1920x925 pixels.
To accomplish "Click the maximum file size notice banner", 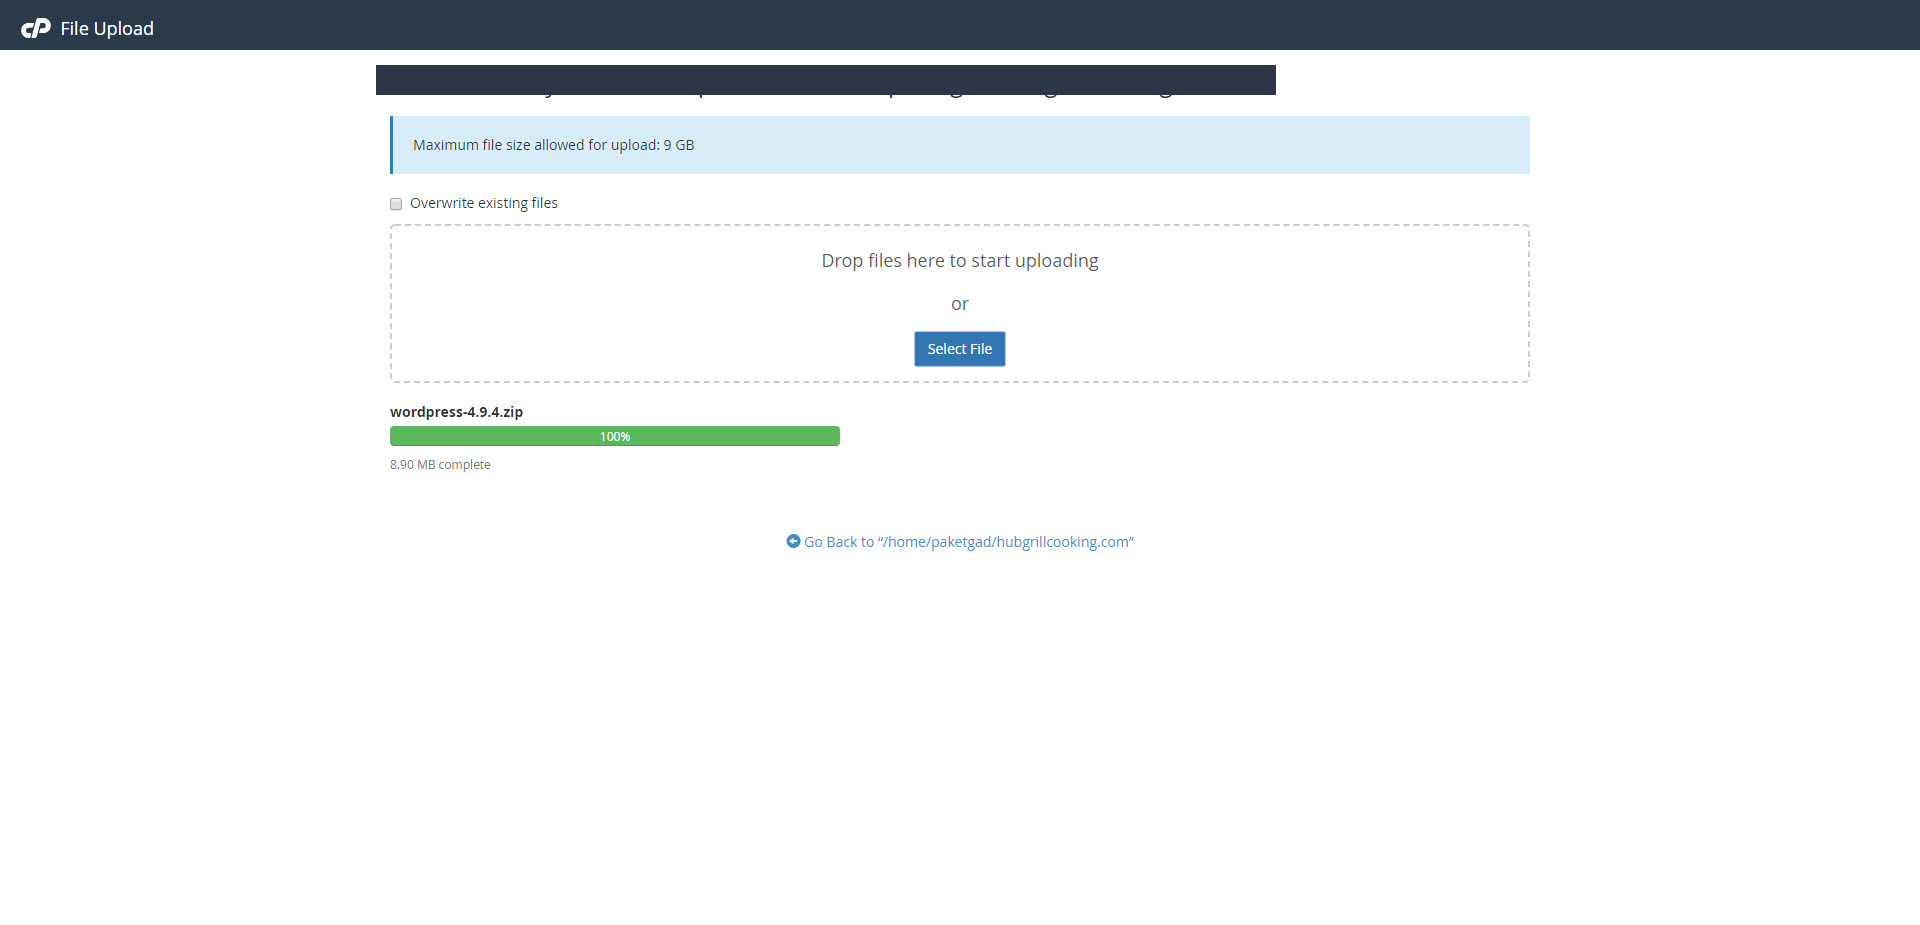I will point(1100,145).
